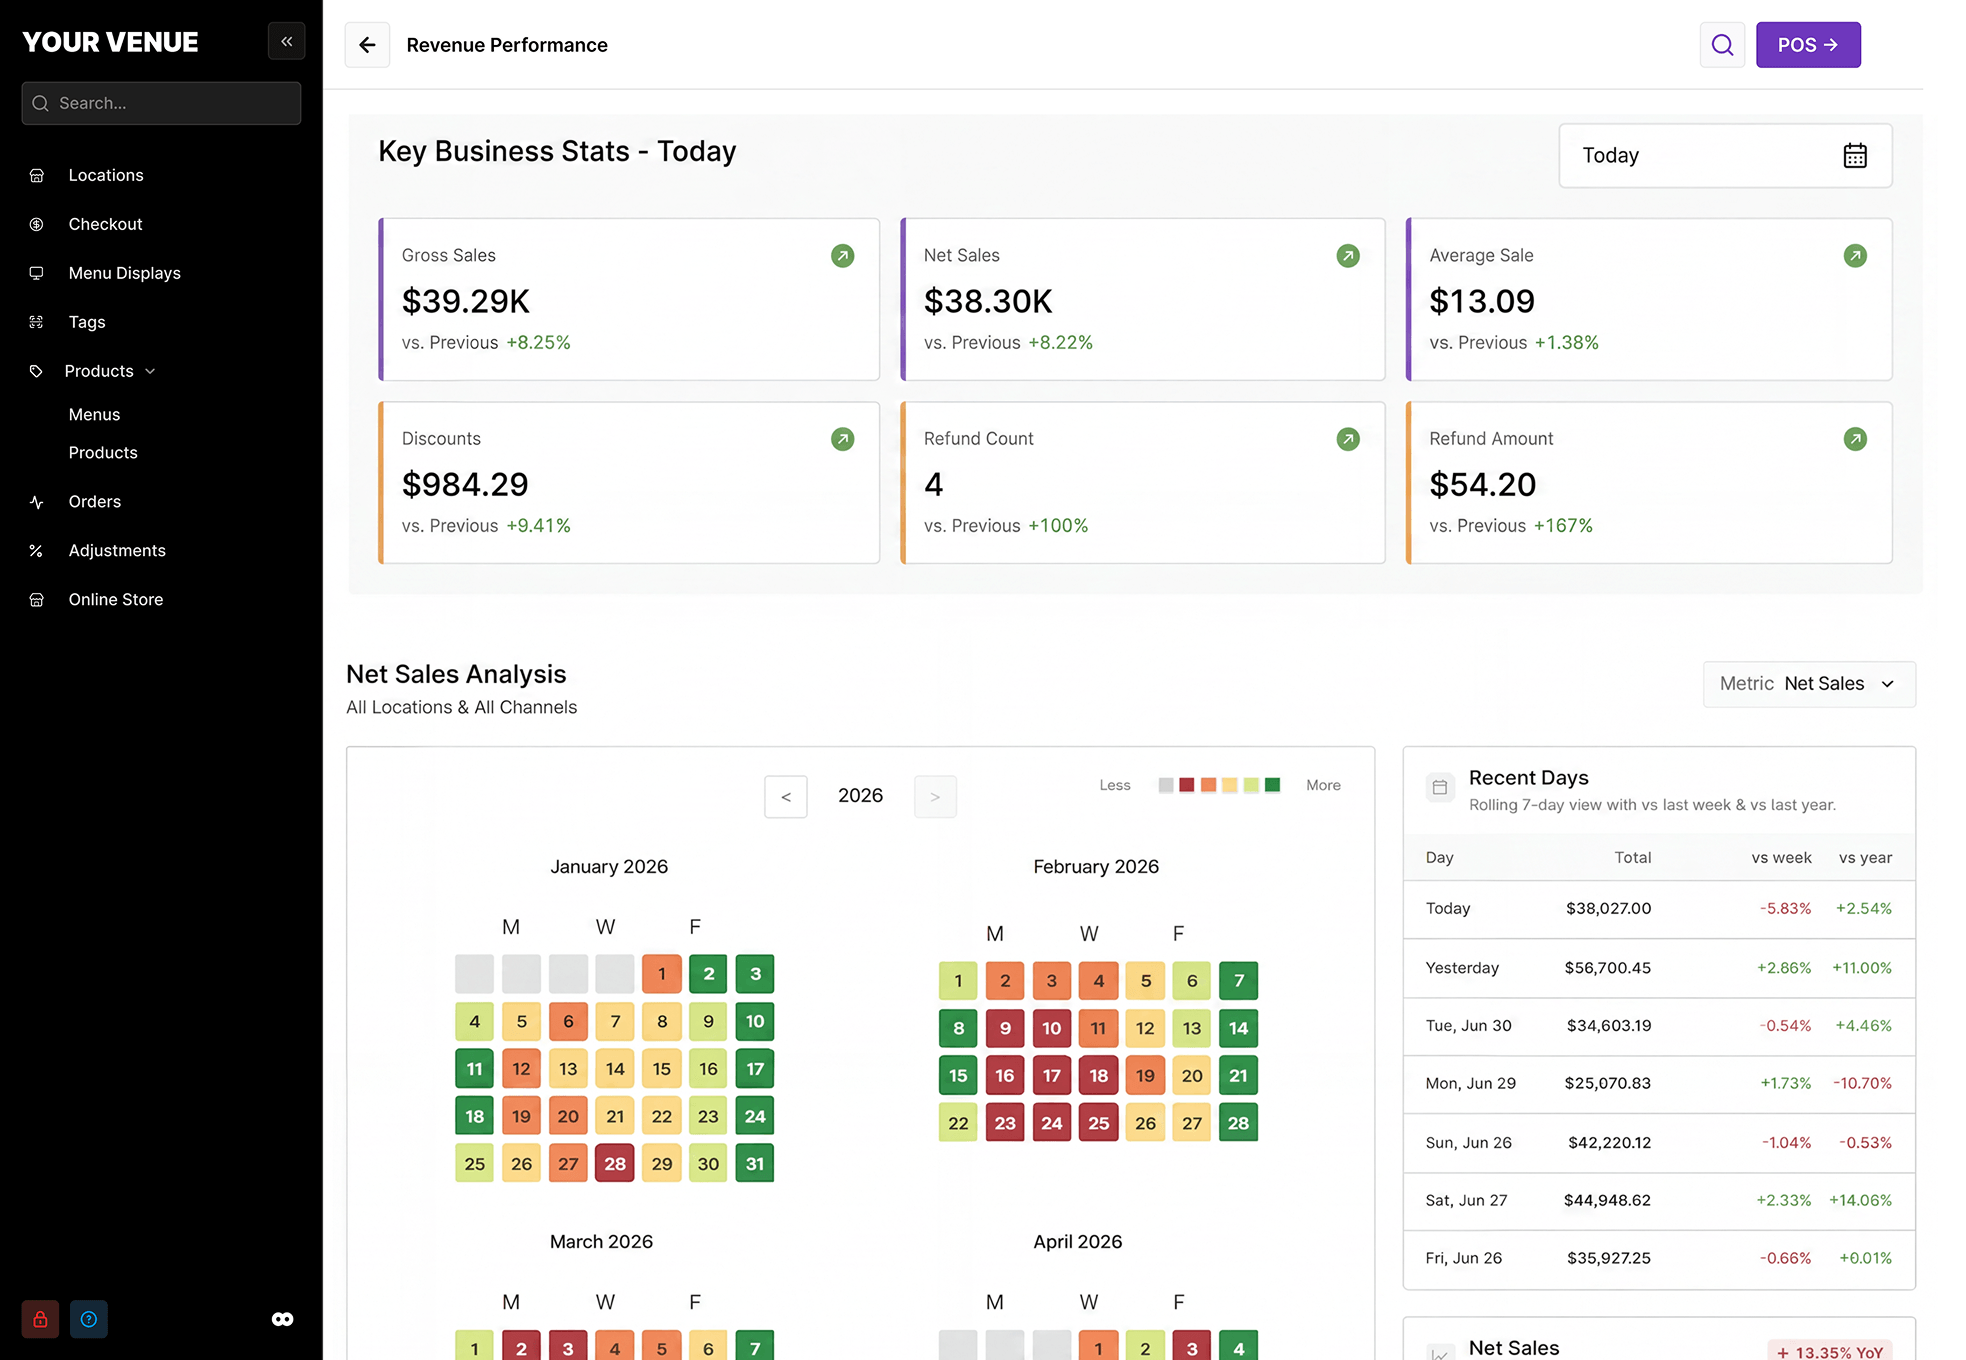Click the sidebar Search field

click(x=161, y=103)
